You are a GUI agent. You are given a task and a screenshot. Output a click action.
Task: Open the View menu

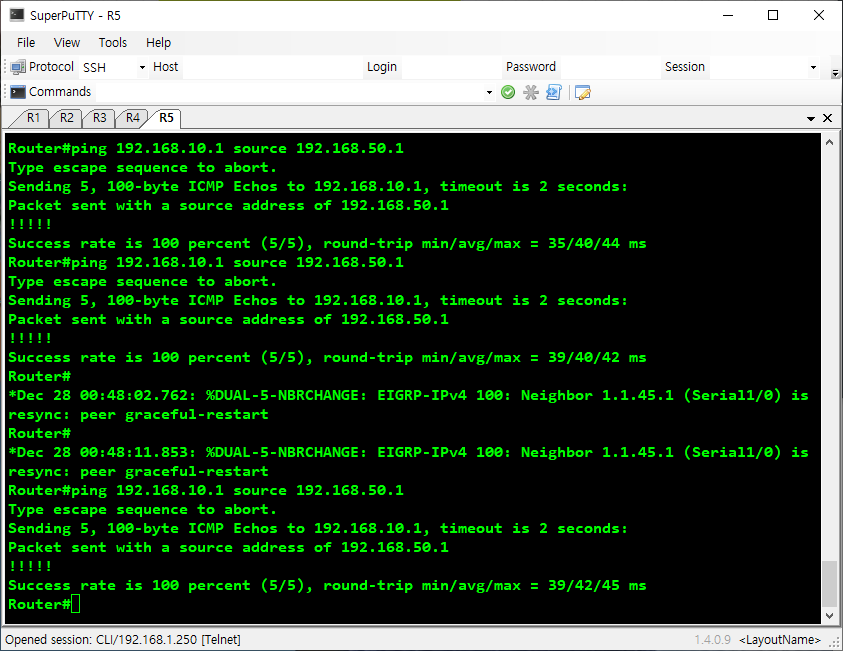click(x=67, y=42)
